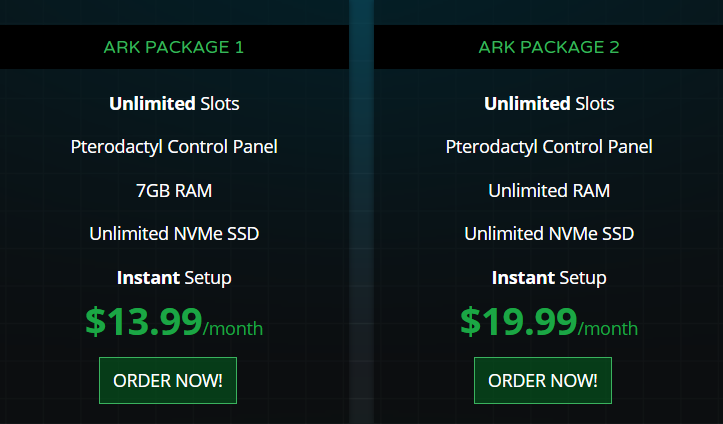The height and width of the screenshot is (424, 723).
Task: Click Instant Setup in Package 2
Action: [x=549, y=277]
